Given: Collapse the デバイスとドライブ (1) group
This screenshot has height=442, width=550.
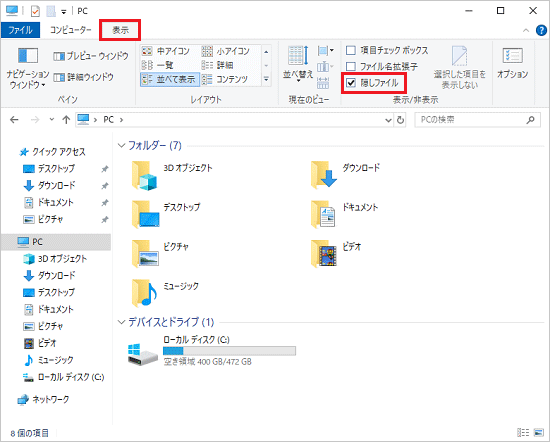Looking at the screenshot, I should [121, 322].
